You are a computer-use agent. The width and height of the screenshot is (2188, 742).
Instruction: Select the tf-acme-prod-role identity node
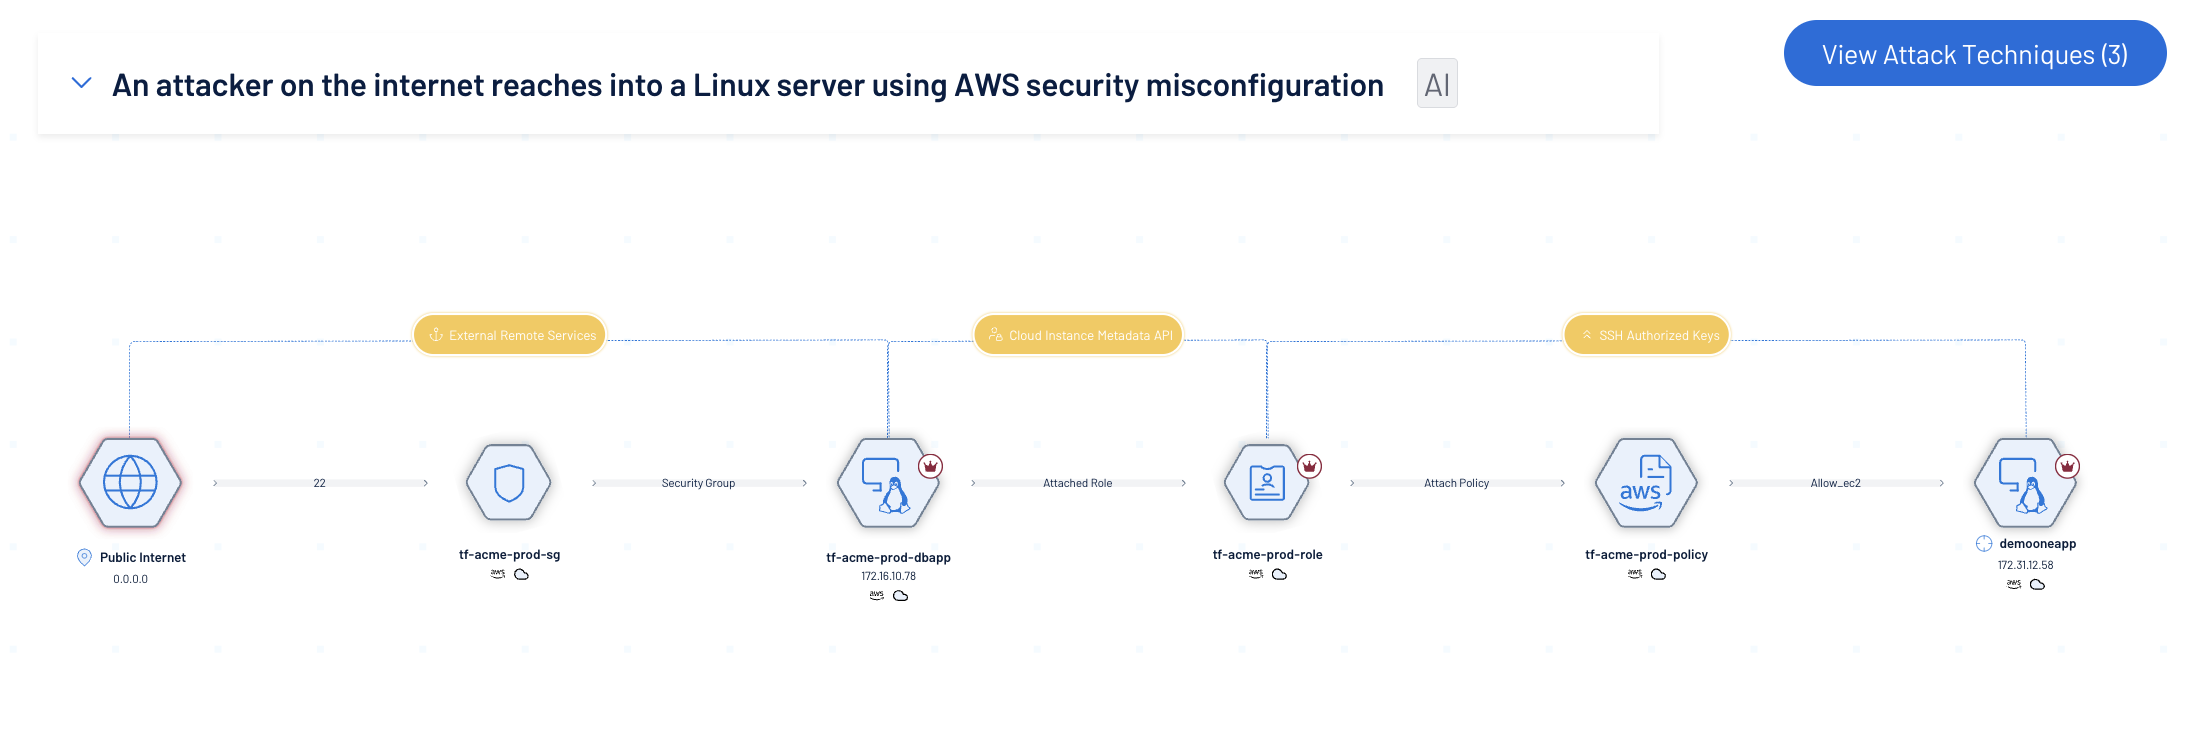pos(1266,482)
